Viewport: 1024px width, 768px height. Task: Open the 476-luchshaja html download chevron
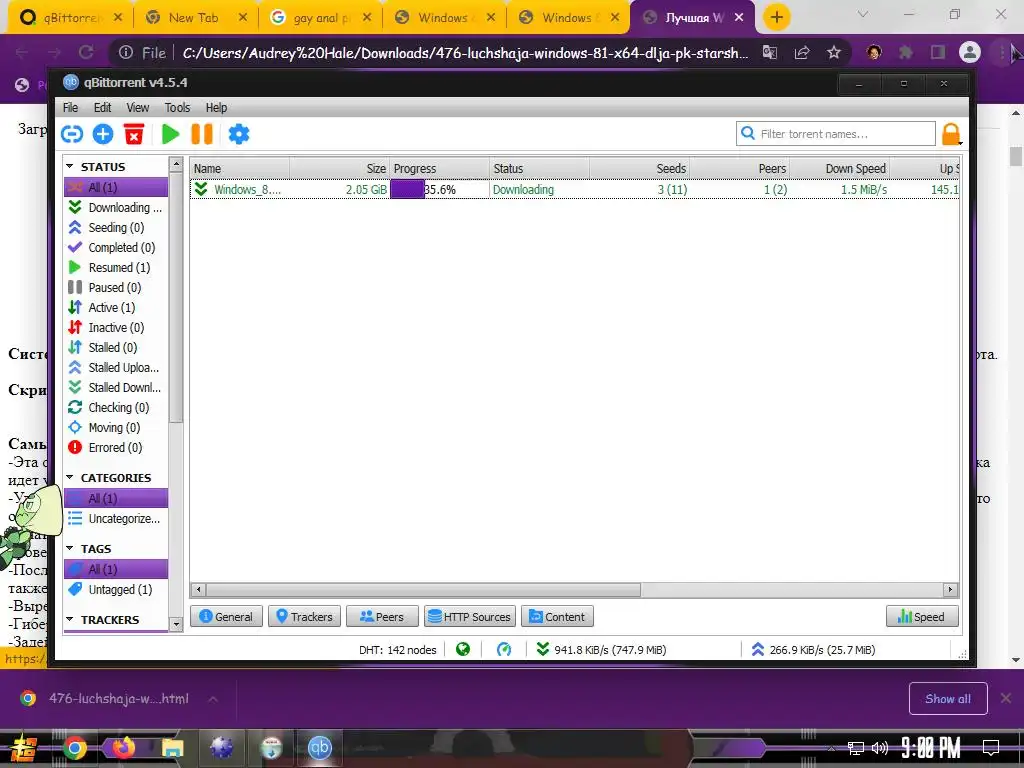coord(213,699)
